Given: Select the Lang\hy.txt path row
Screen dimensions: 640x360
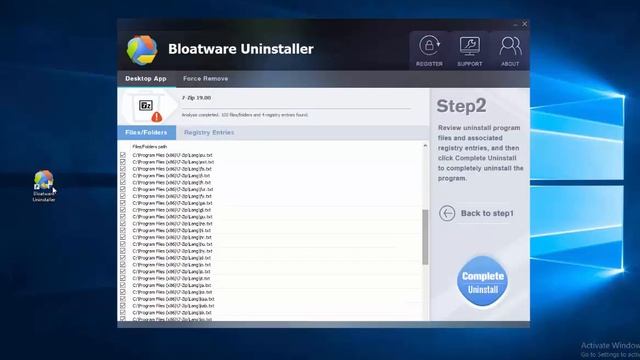Looking at the screenshot, I should point(172,251).
